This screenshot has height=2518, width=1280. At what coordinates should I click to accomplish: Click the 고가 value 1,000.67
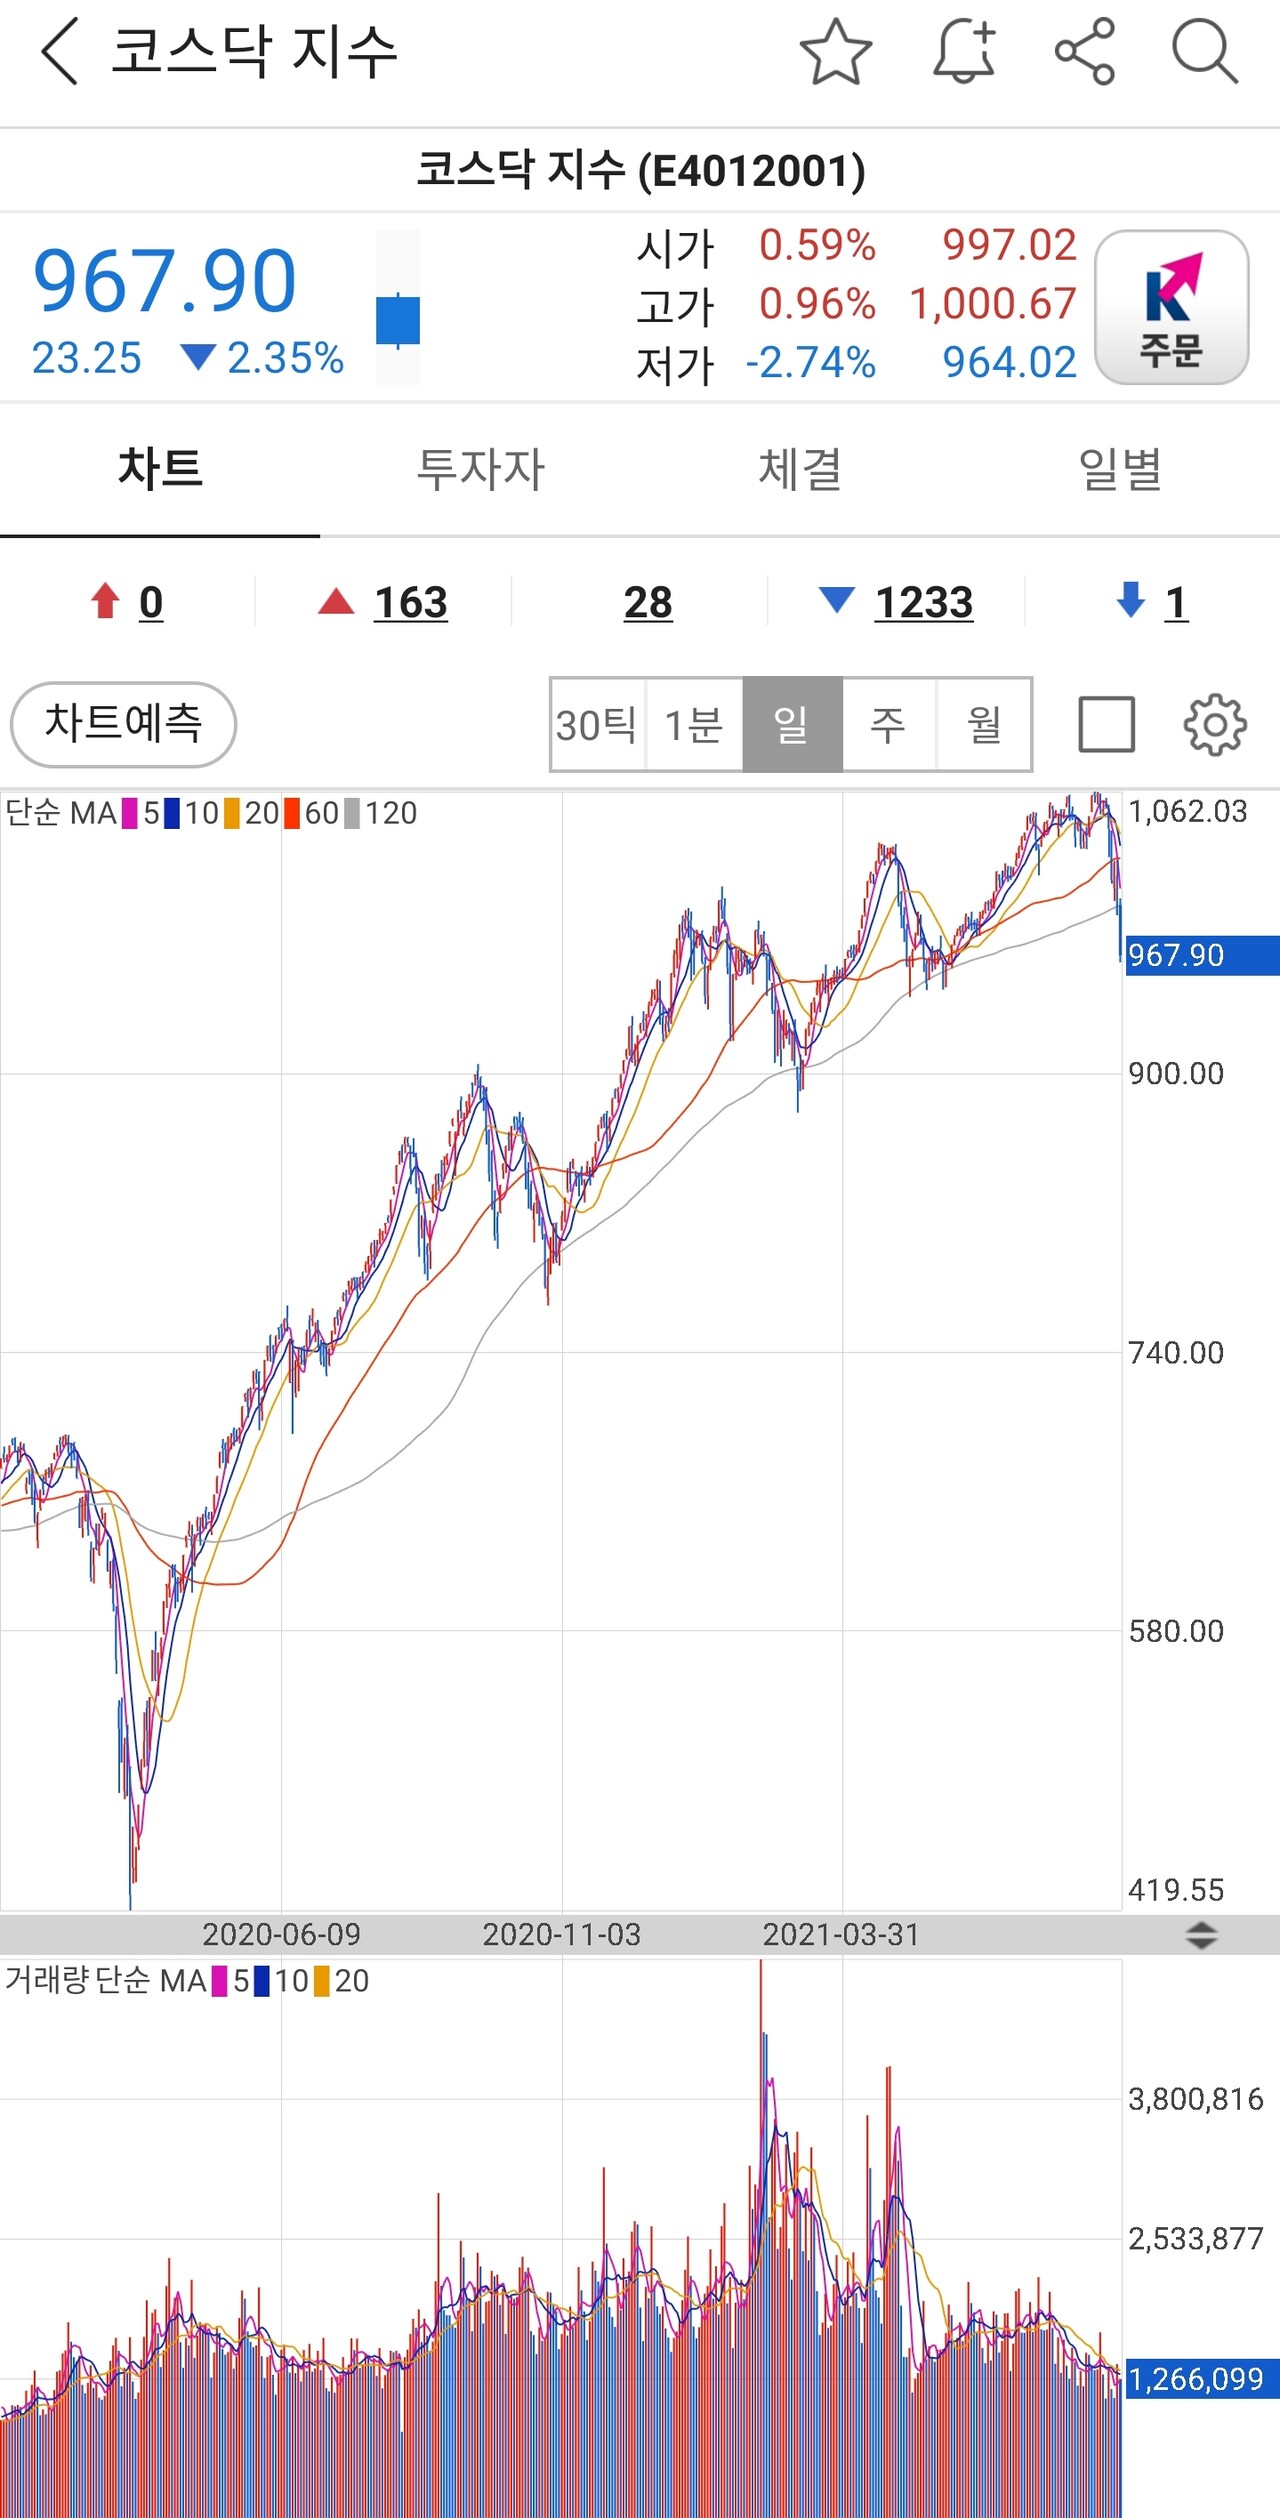[x=993, y=304]
